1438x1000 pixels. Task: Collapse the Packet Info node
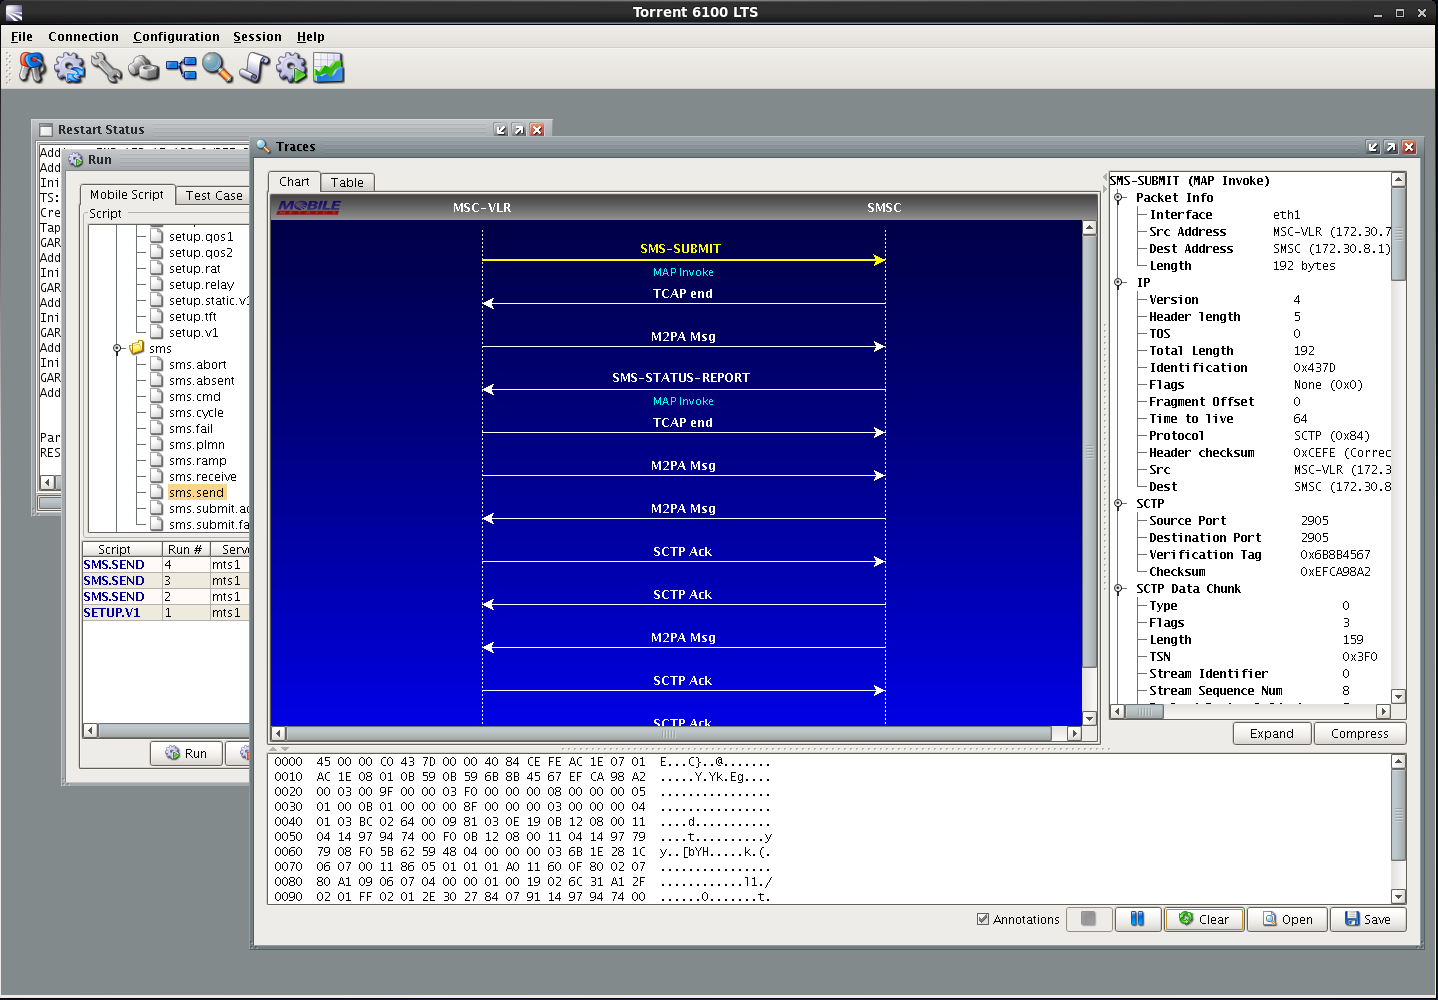[x=1119, y=198]
